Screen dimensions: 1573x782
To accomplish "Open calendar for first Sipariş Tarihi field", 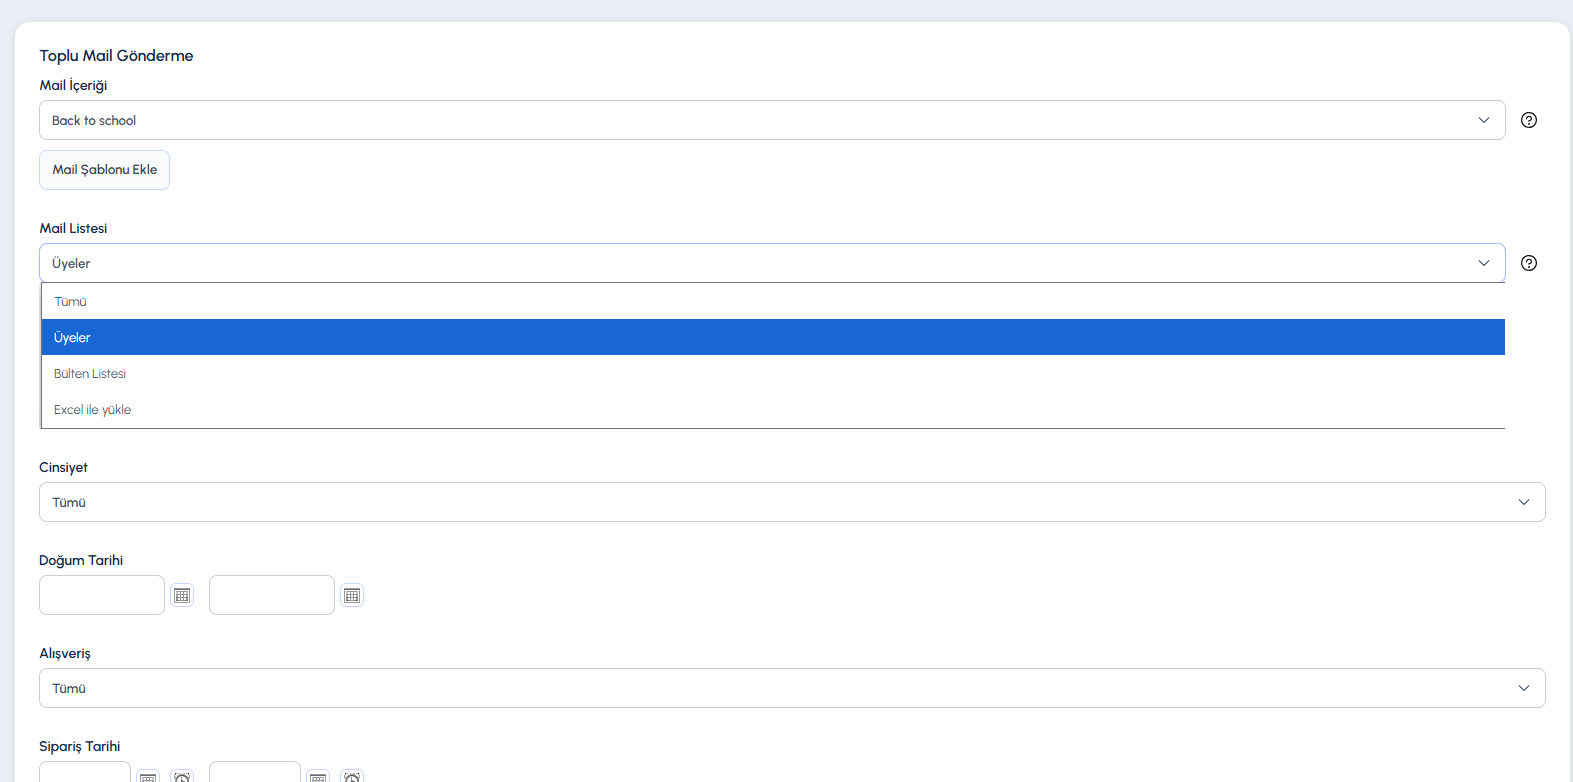I will 148,777.
